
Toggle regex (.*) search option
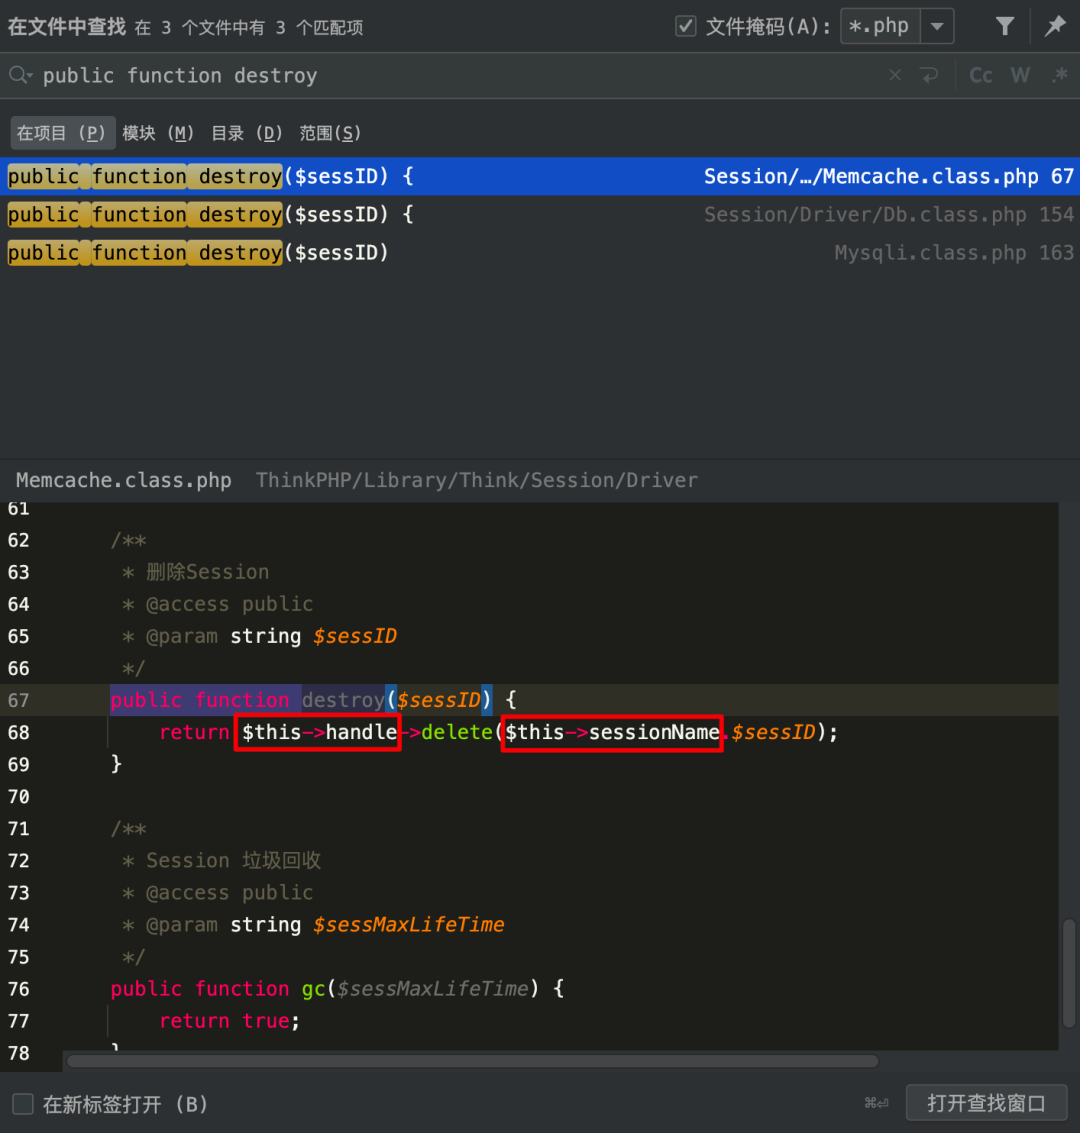(x=1059, y=75)
